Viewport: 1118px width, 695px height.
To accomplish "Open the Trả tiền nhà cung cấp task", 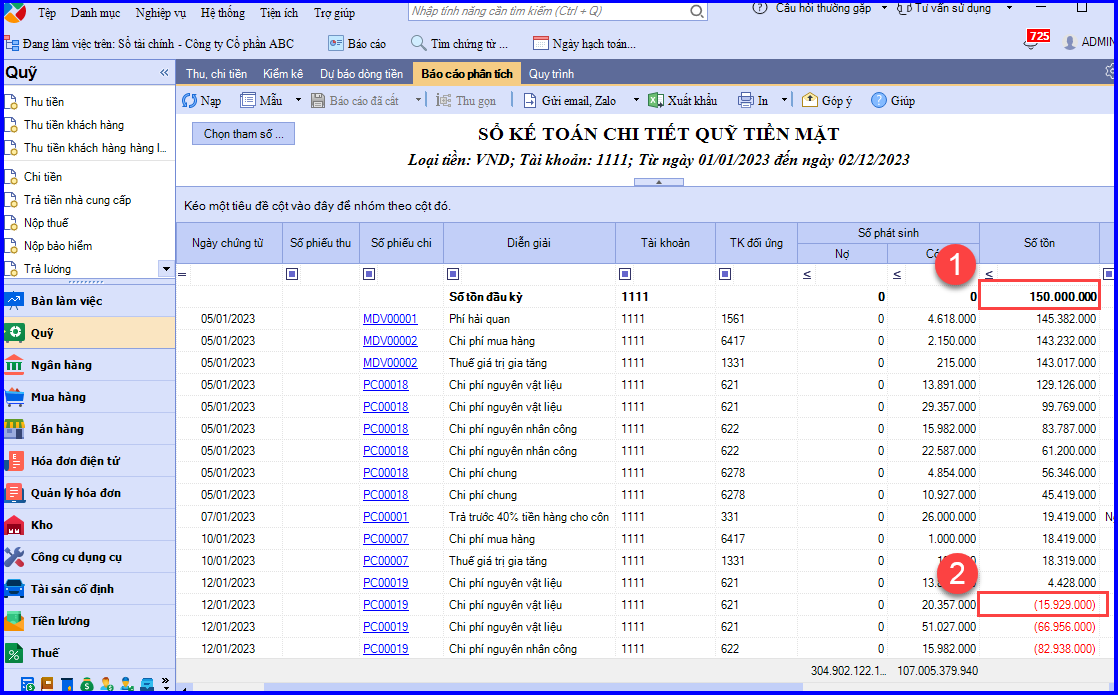I will tap(77, 200).
